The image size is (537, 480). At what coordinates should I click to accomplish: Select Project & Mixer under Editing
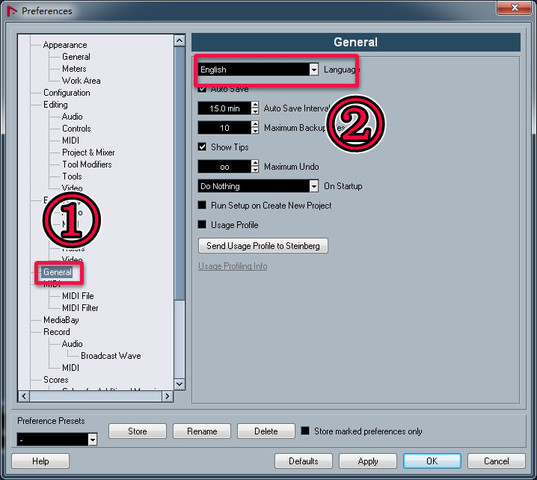88,152
